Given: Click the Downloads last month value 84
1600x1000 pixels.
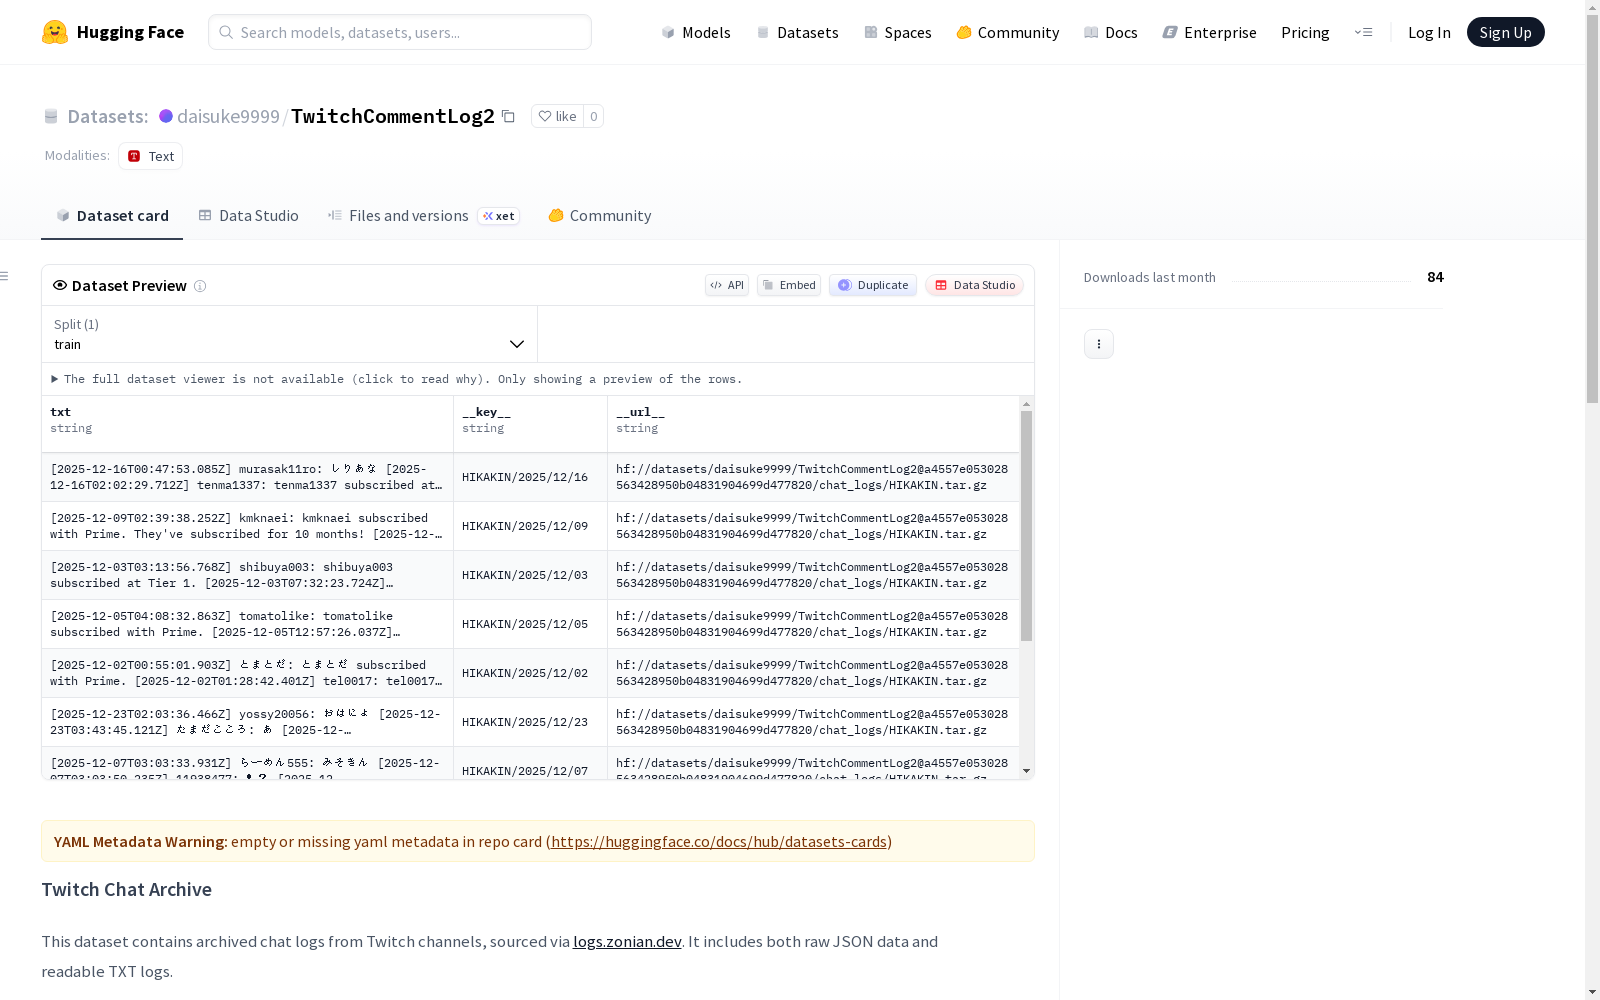Looking at the screenshot, I should [1435, 277].
